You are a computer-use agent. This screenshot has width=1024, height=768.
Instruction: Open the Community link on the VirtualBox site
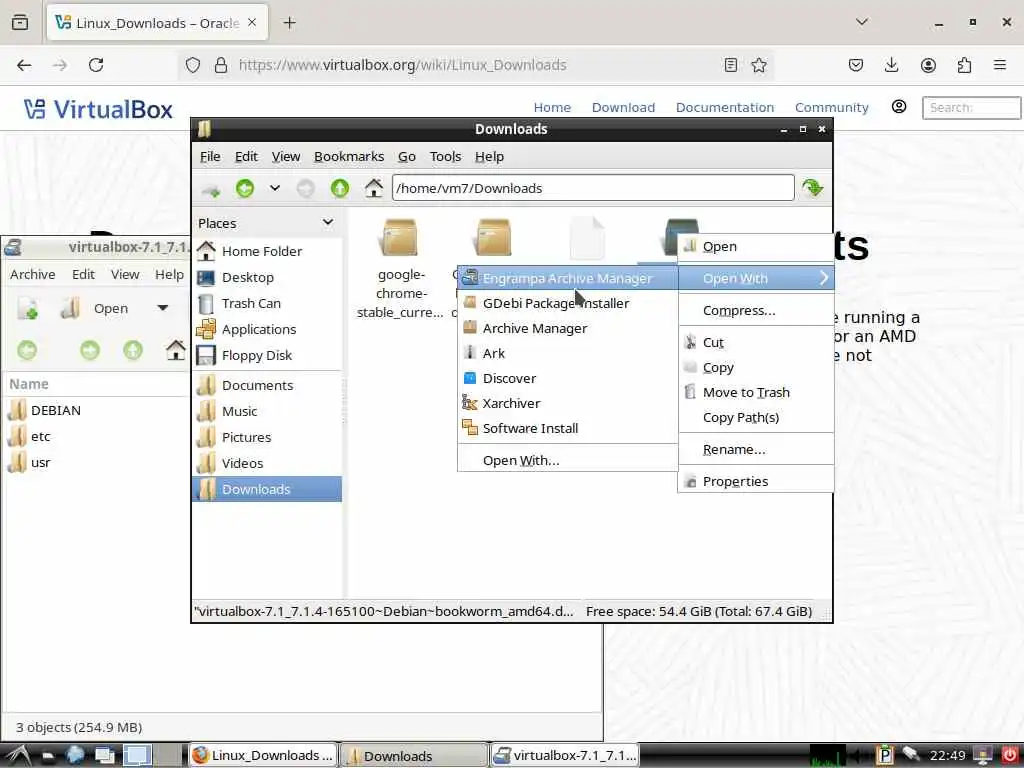pos(831,107)
